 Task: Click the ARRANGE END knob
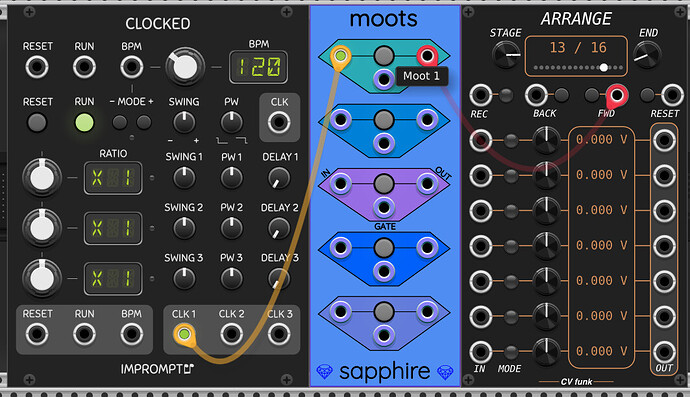[x=647, y=55]
